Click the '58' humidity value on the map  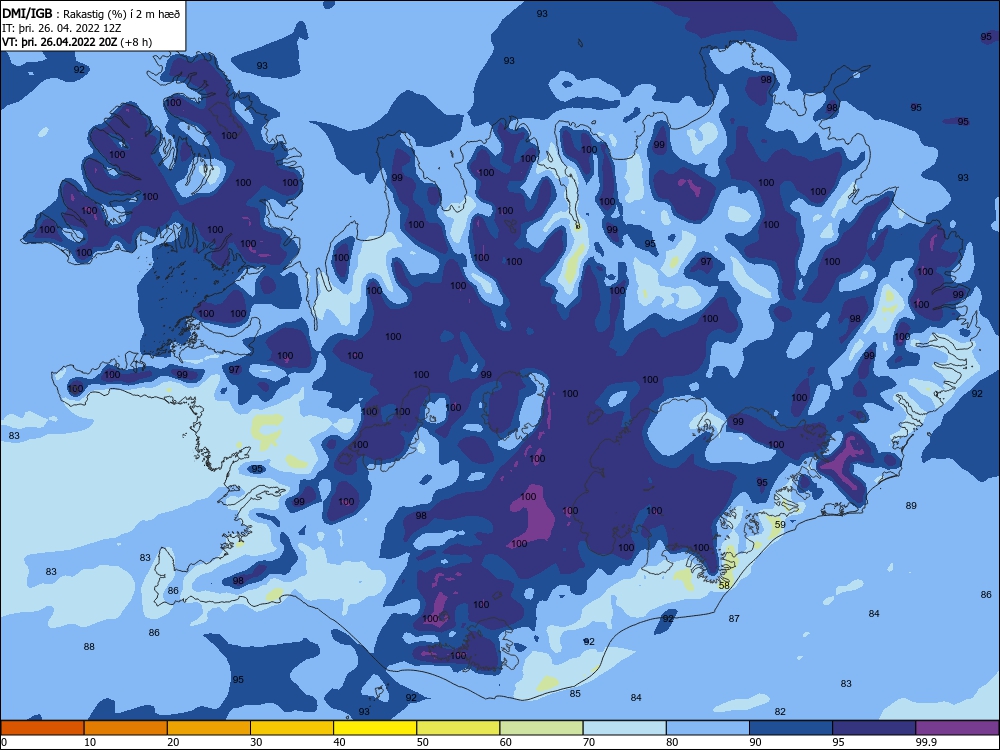click(724, 585)
